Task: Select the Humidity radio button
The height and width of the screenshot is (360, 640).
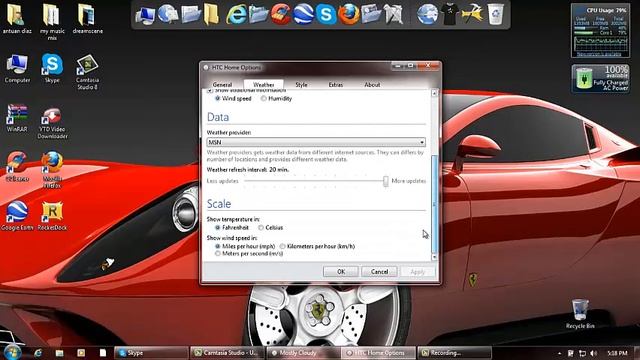Action: click(264, 98)
